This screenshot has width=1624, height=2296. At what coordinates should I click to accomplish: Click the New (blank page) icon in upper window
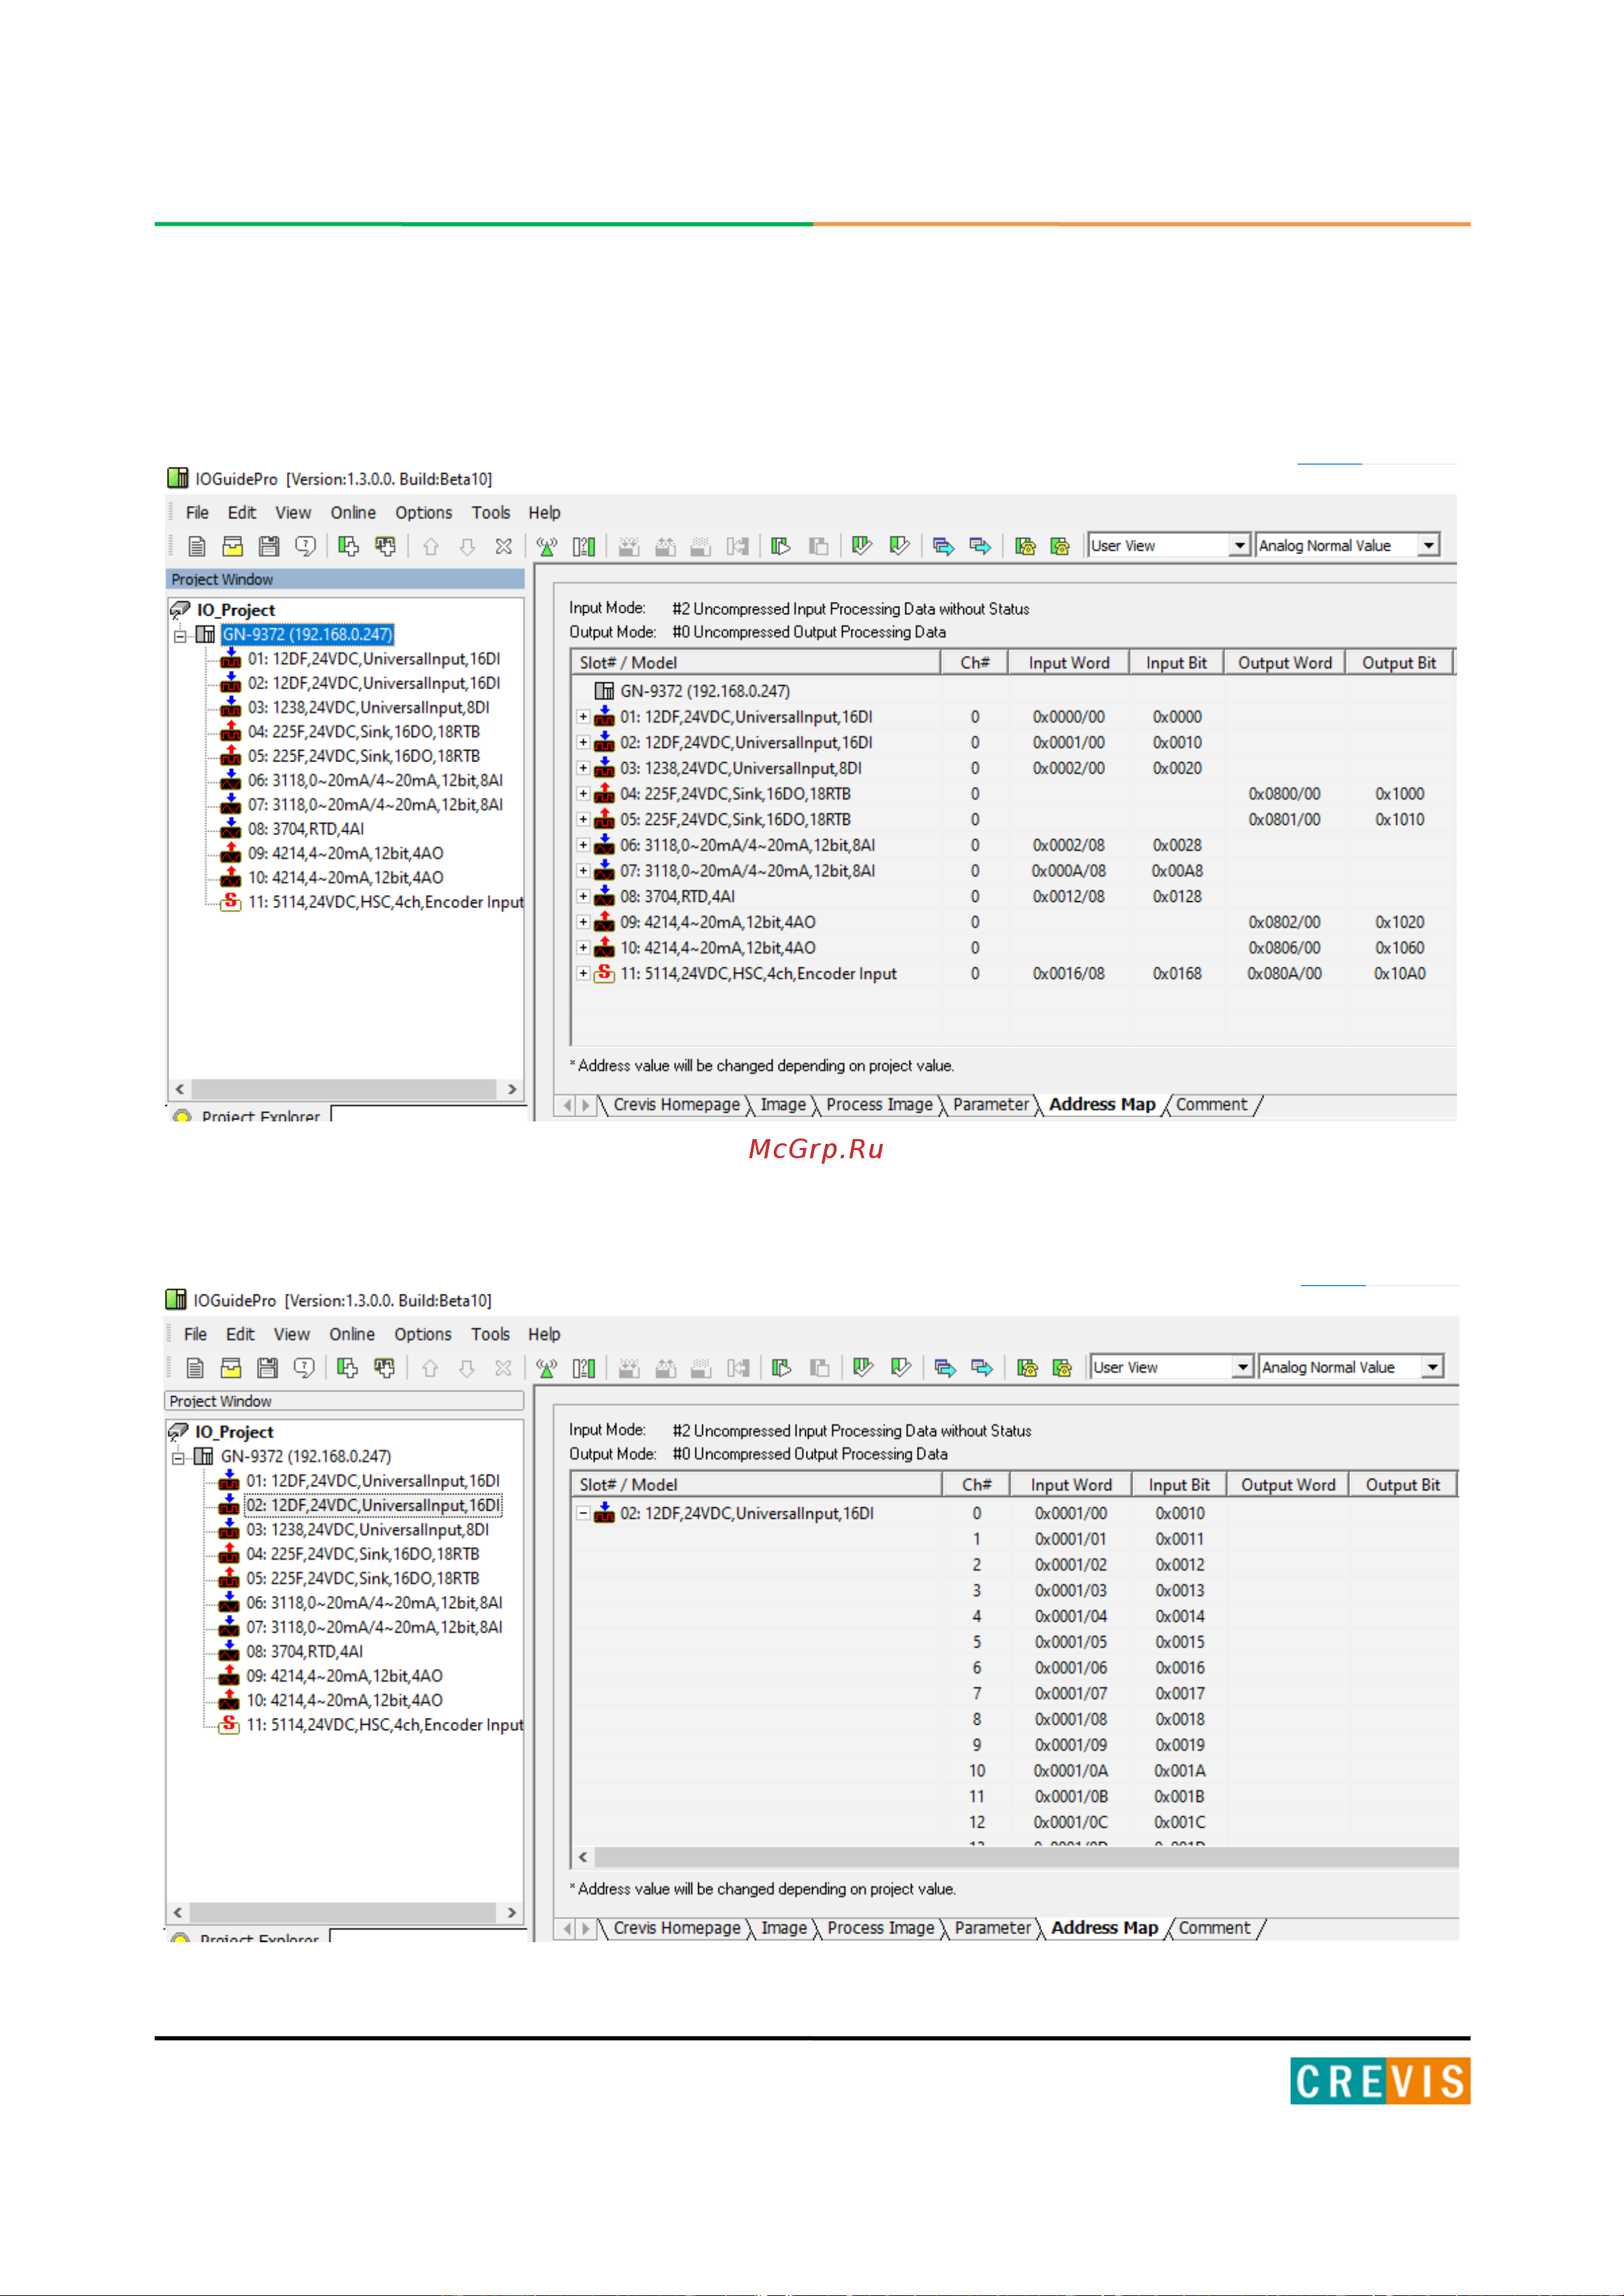[197, 546]
